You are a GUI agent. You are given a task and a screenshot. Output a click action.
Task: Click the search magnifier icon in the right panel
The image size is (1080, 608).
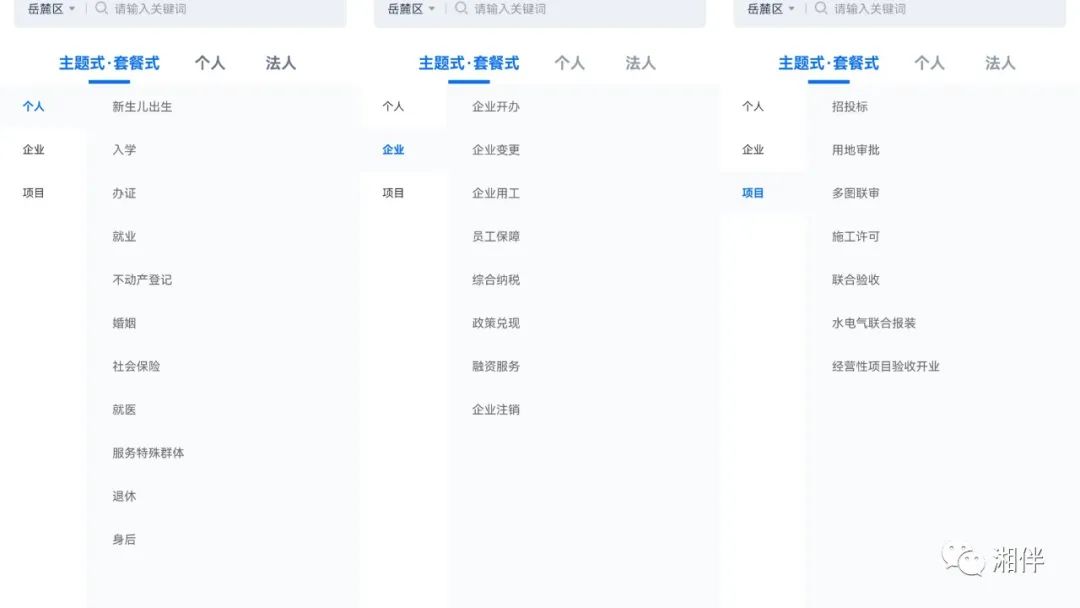click(820, 9)
